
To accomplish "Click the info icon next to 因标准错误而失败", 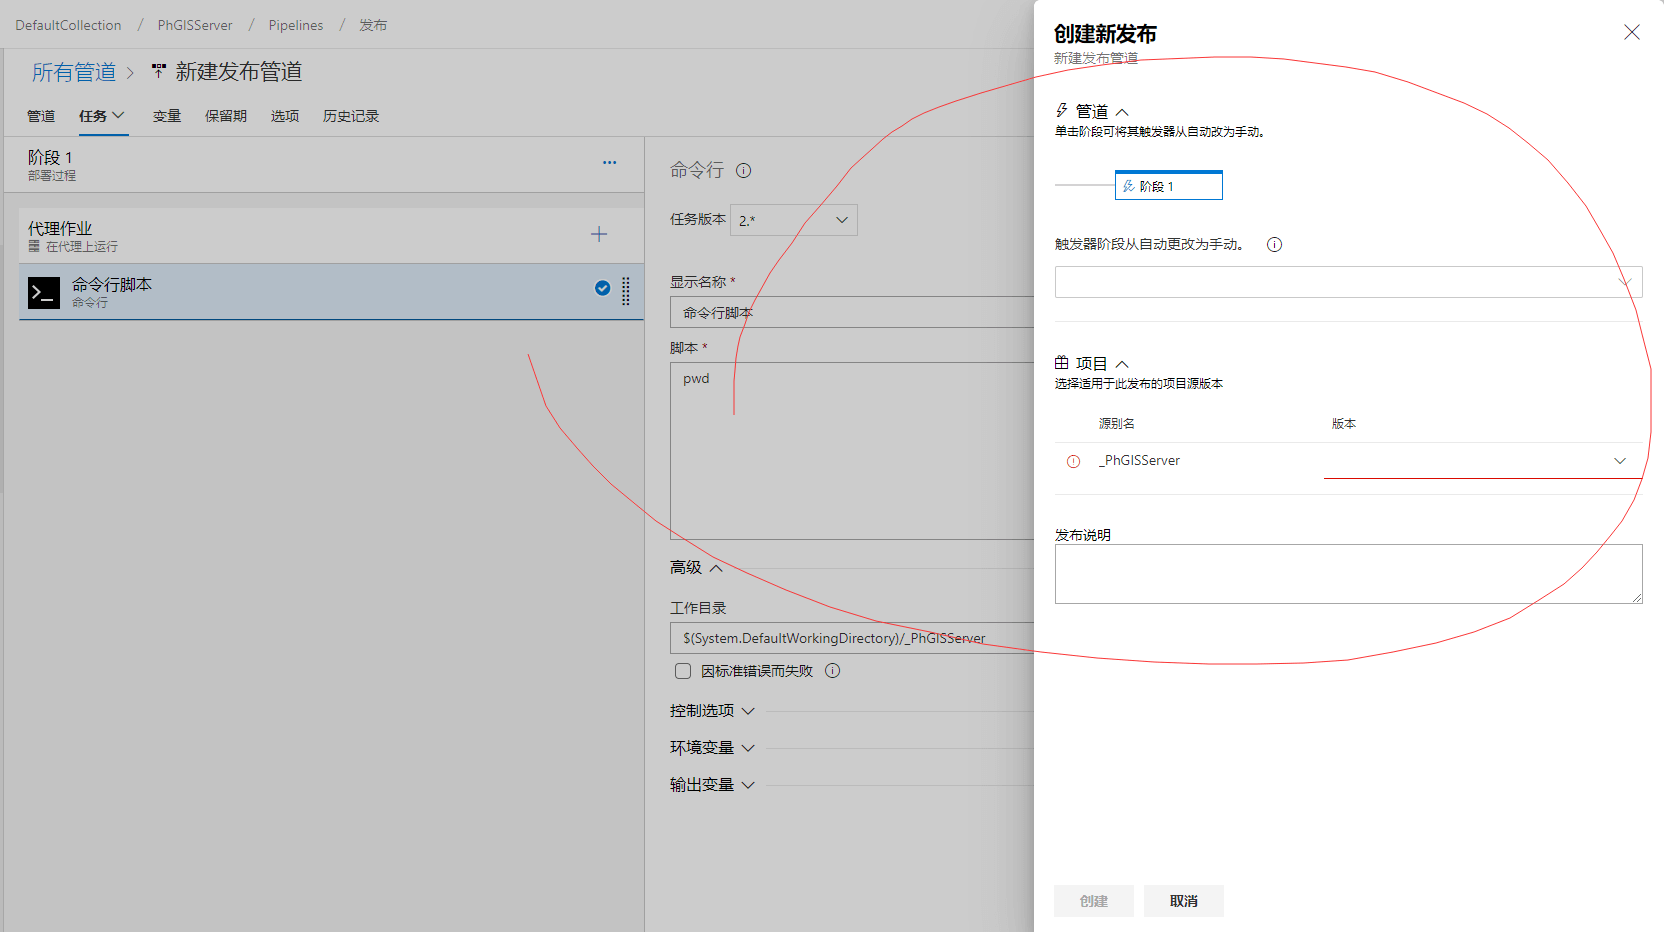I will pyautogui.click(x=832, y=671).
